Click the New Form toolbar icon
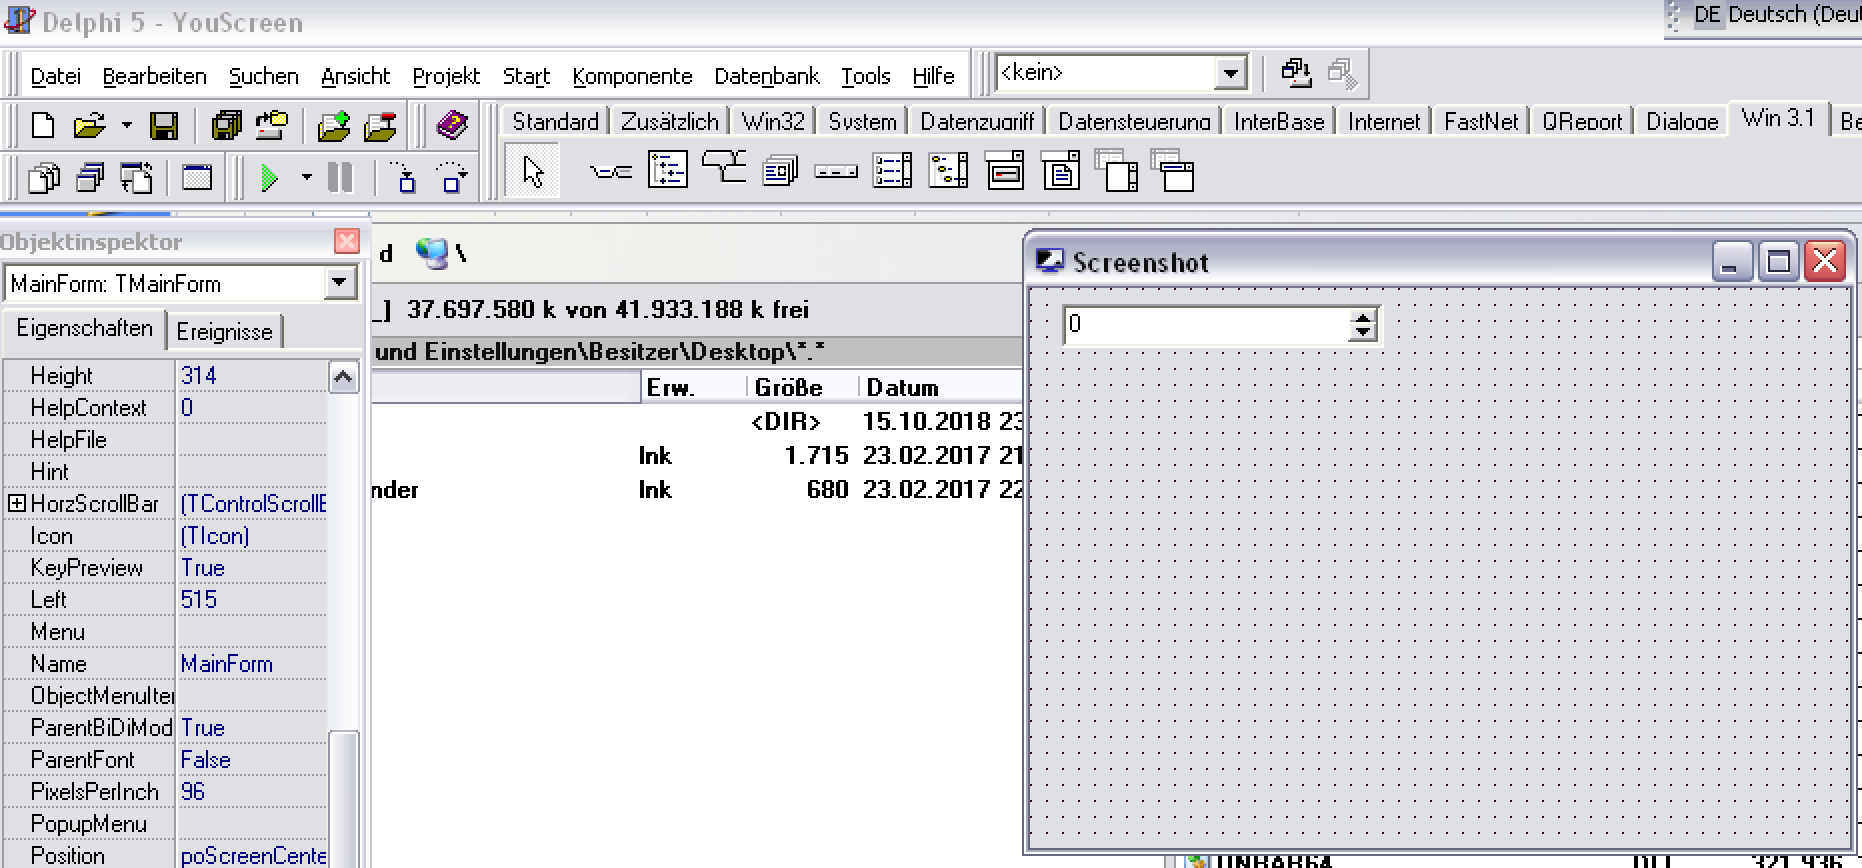1862x868 pixels. click(x=197, y=178)
